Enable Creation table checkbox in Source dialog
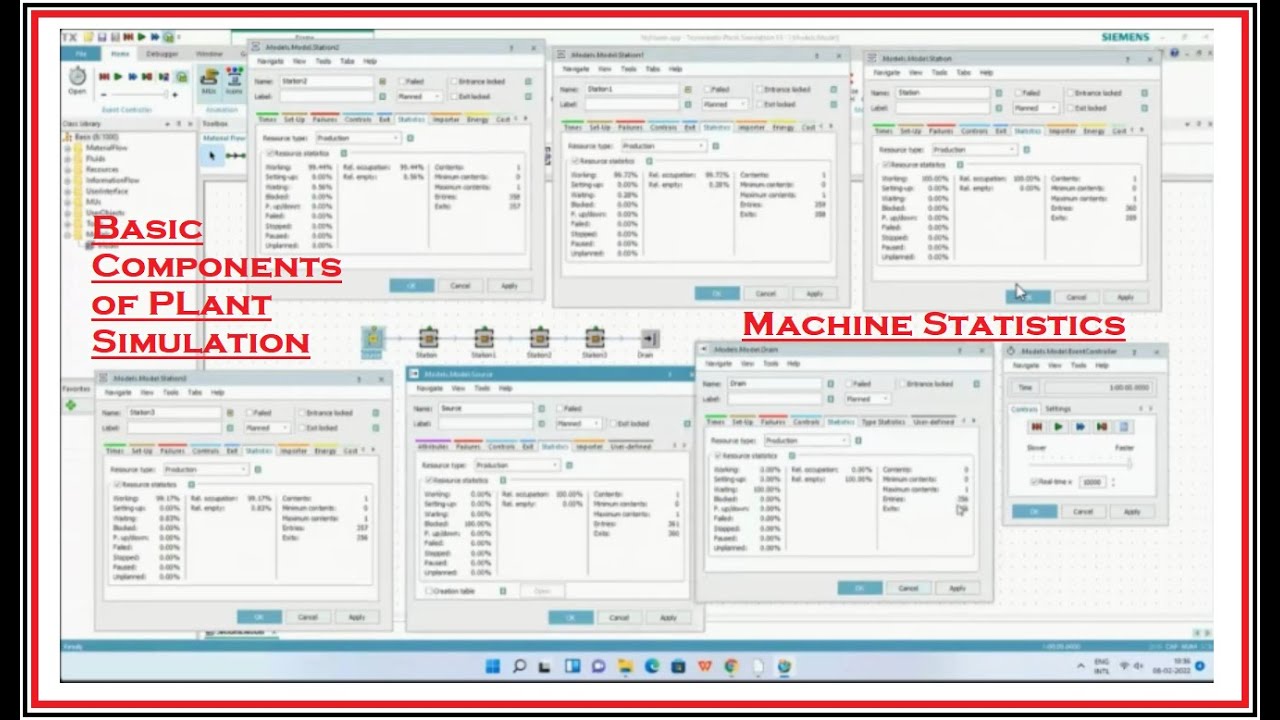This screenshot has width=1280, height=720. click(429, 591)
